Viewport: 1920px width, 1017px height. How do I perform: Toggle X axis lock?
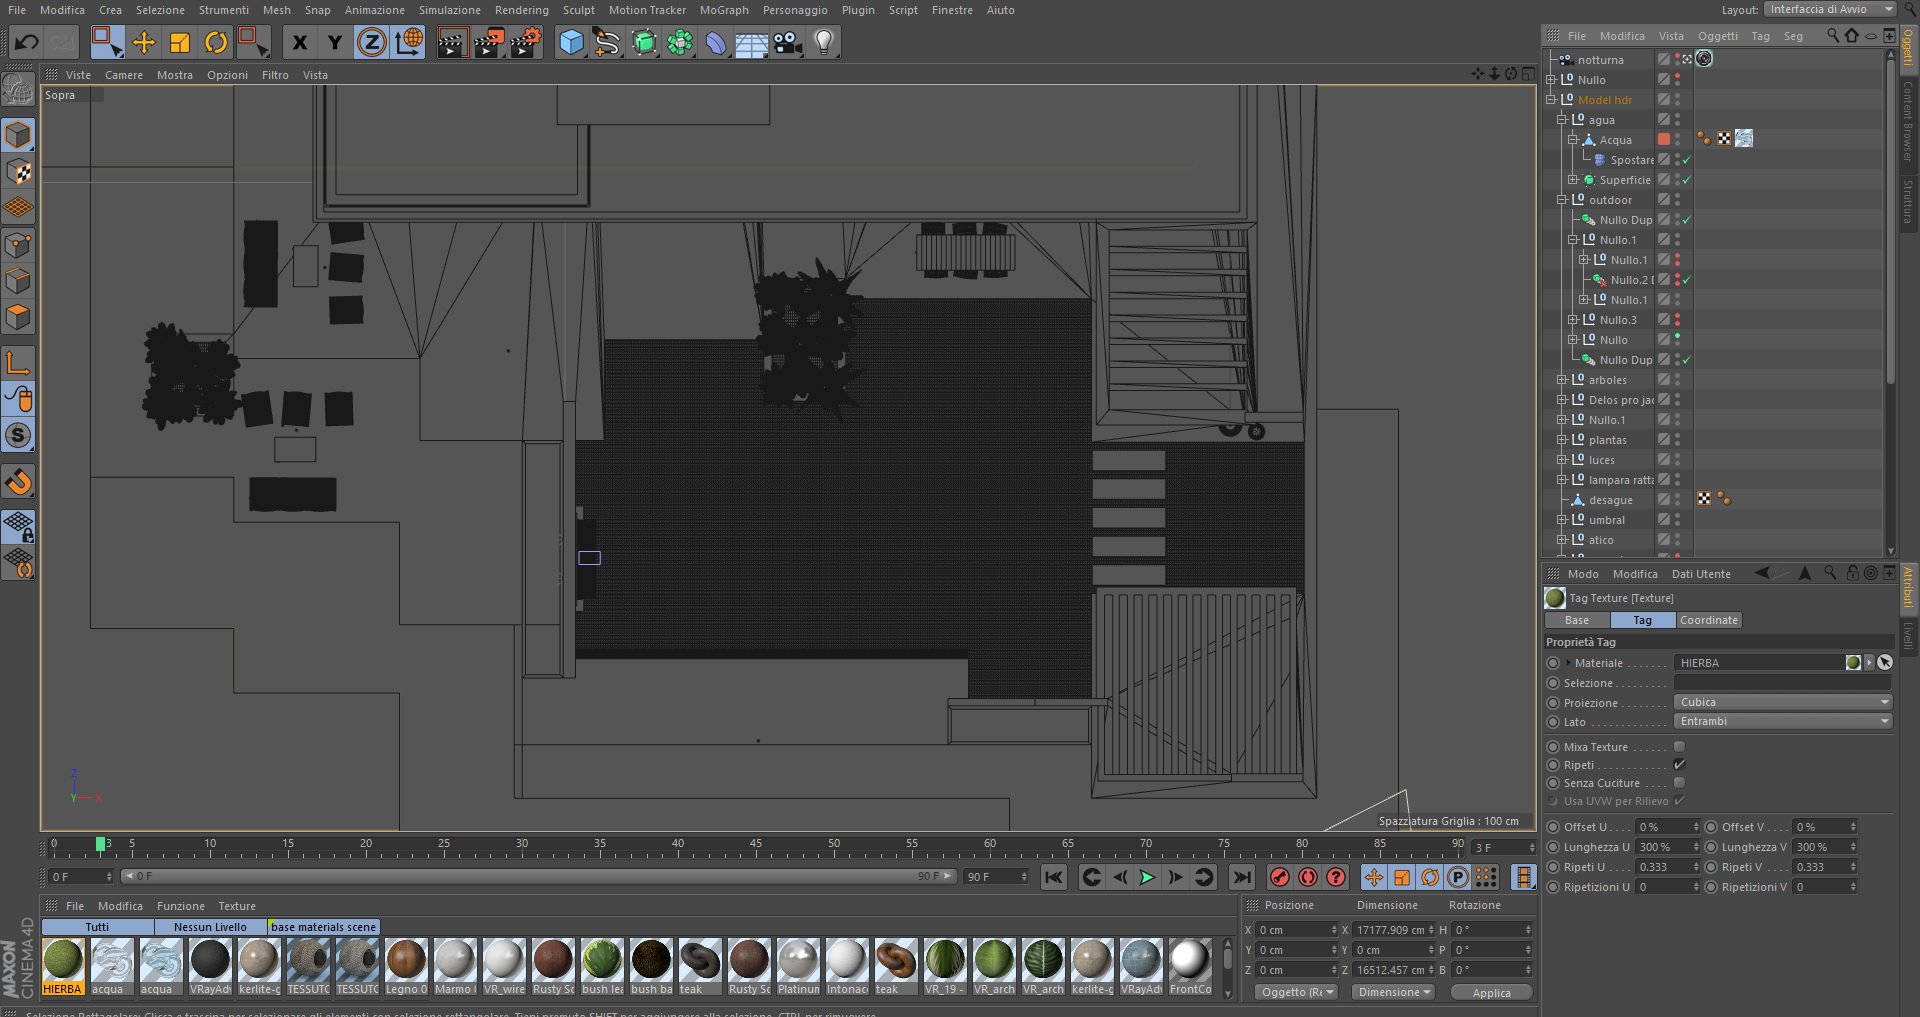(299, 42)
